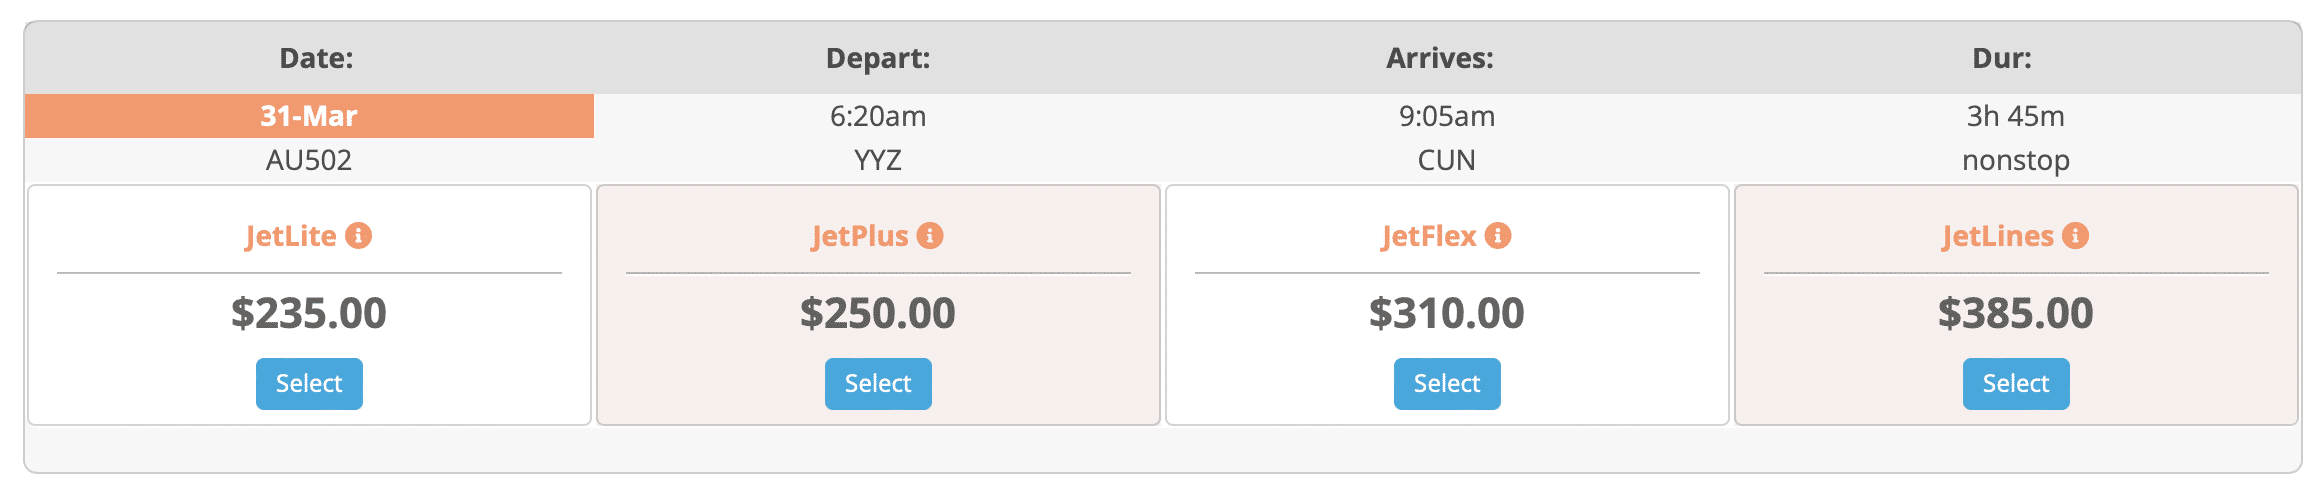Click the JetLines information icon
The height and width of the screenshot is (484, 2318).
tap(2076, 236)
